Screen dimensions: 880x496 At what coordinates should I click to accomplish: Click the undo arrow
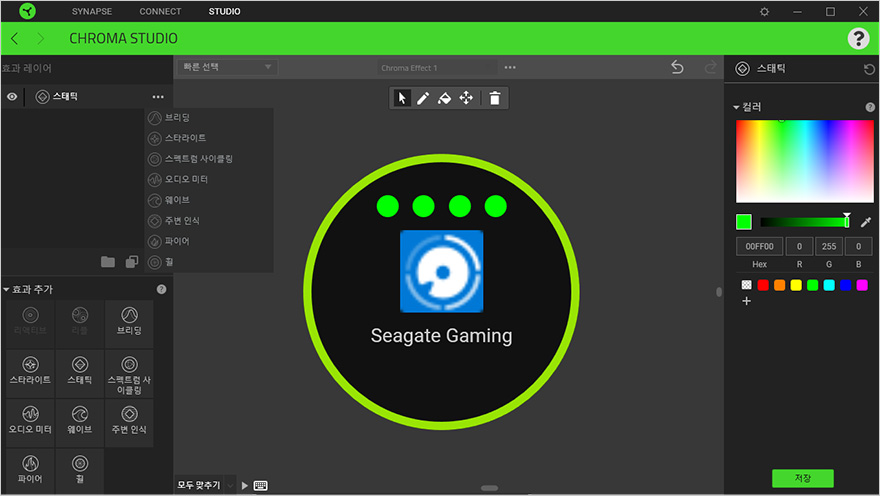click(x=677, y=67)
